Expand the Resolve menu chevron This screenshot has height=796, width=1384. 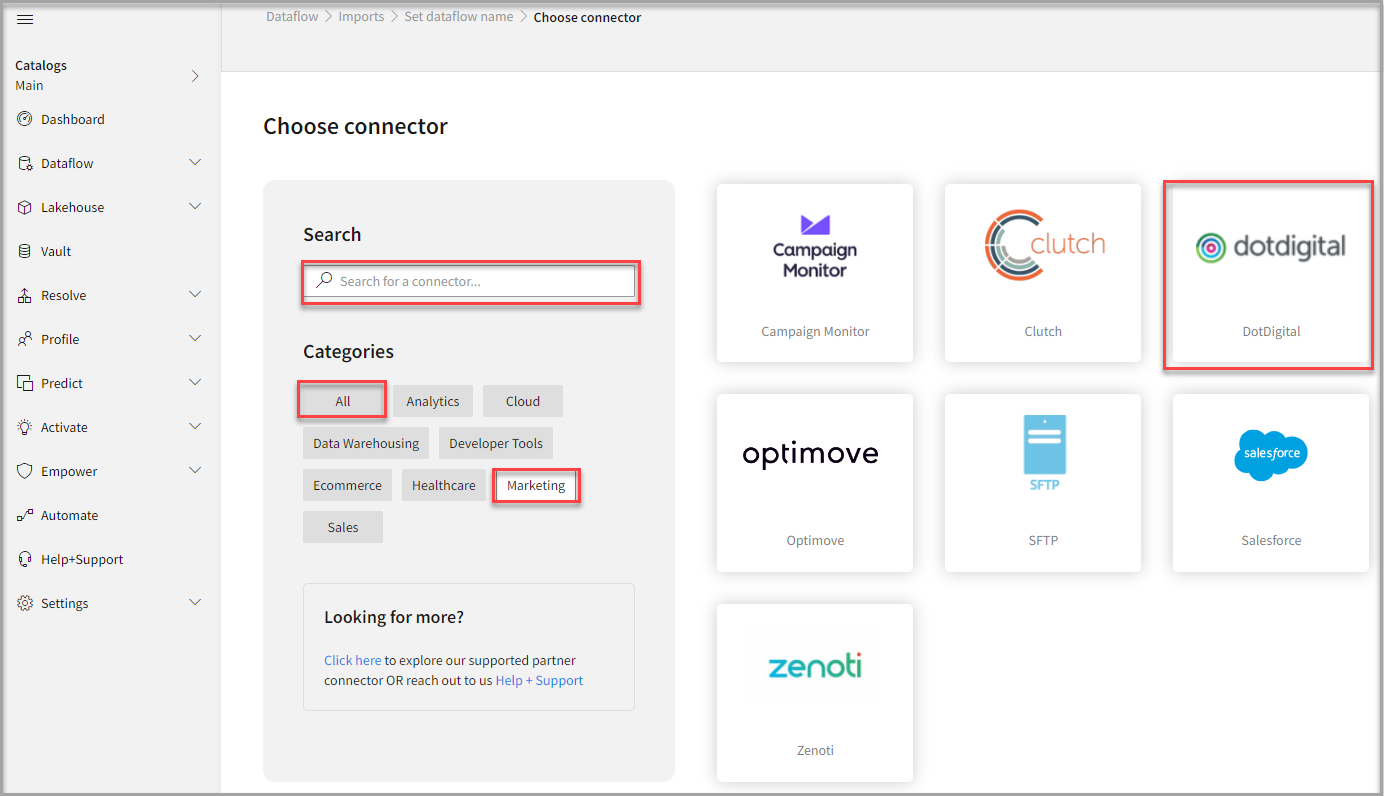click(195, 294)
